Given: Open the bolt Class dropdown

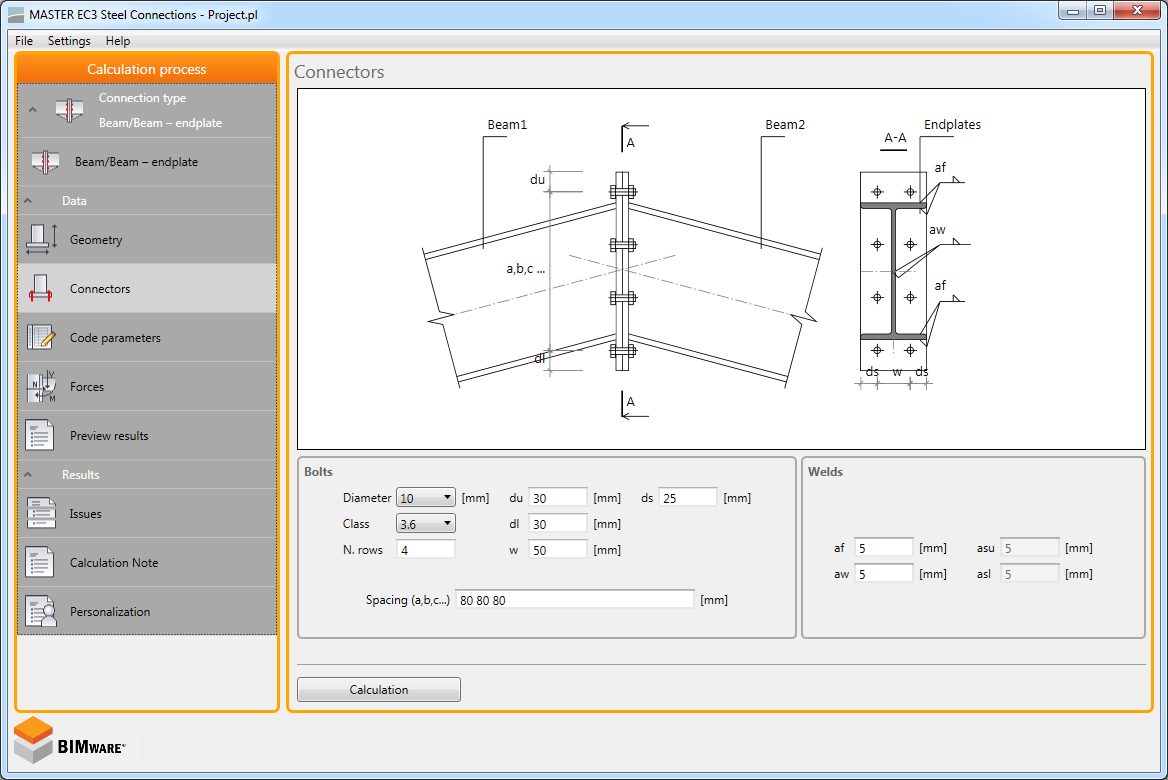Looking at the screenshot, I should (x=426, y=524).
